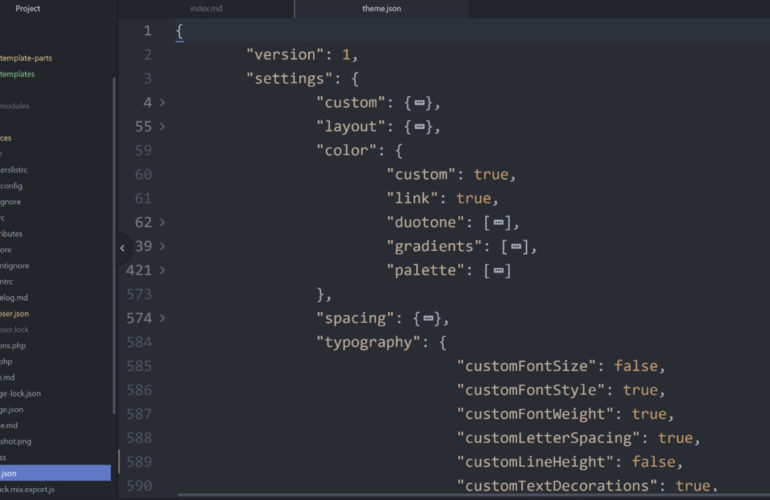Open the collapsed "duotone" array marker
Viewport: 770px width, 500px height.
click(x=498, y=223)
